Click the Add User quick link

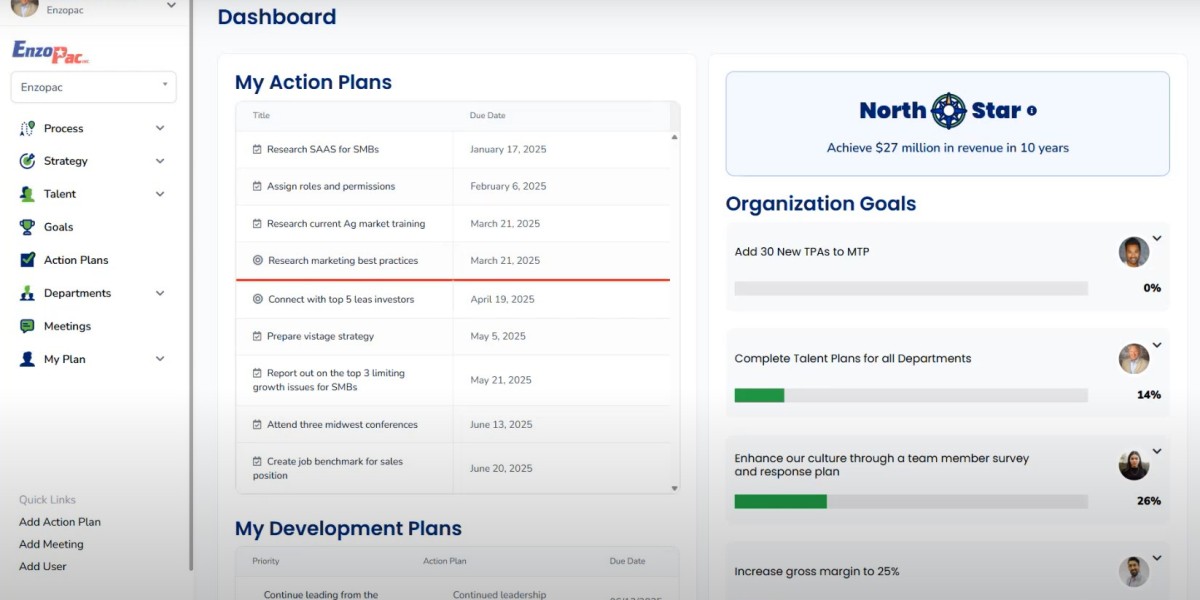(43, 566)
